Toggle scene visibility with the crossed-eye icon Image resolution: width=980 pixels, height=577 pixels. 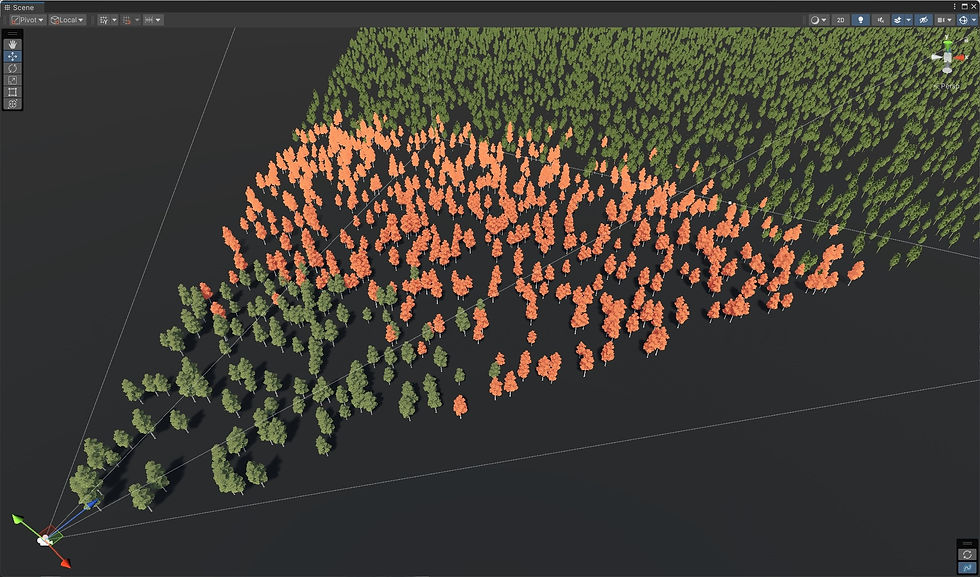coord(923,19)
